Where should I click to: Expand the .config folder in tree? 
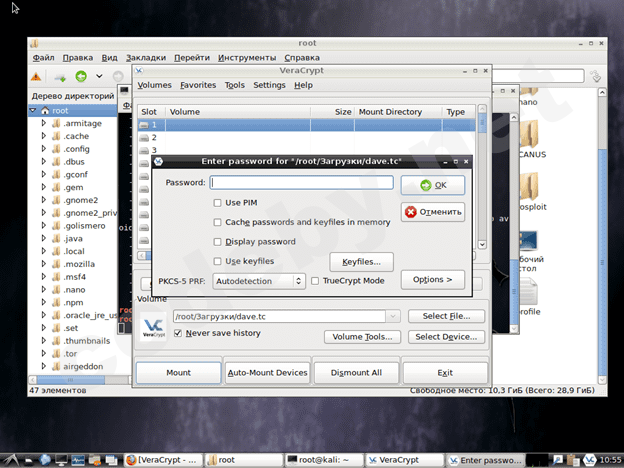[44, 148]
